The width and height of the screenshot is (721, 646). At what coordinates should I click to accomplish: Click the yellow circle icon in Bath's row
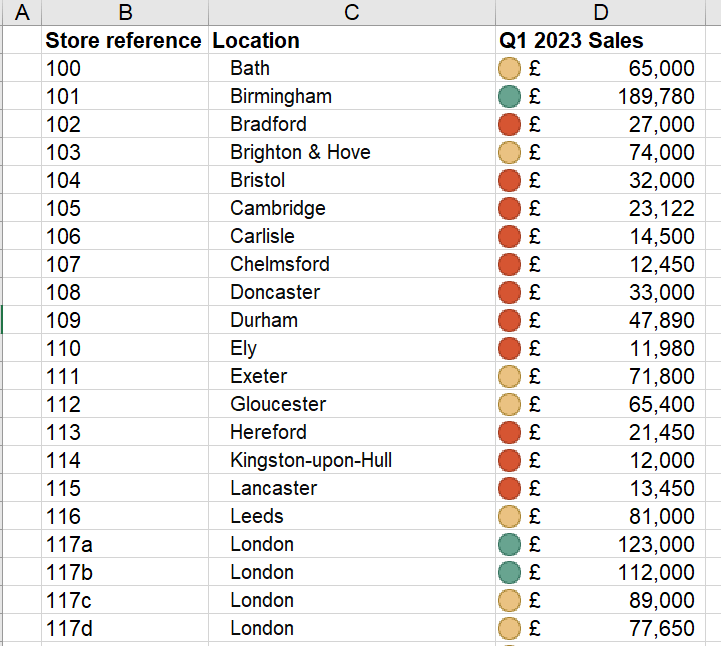510,69
